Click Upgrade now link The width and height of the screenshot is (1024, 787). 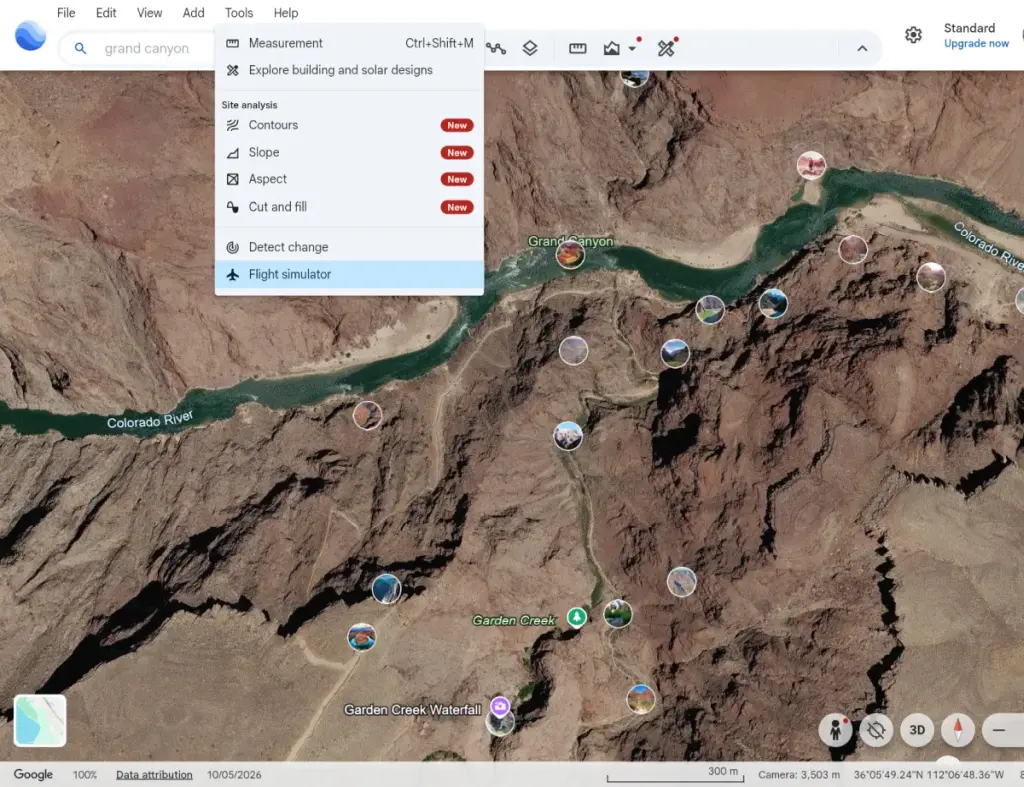976,43
